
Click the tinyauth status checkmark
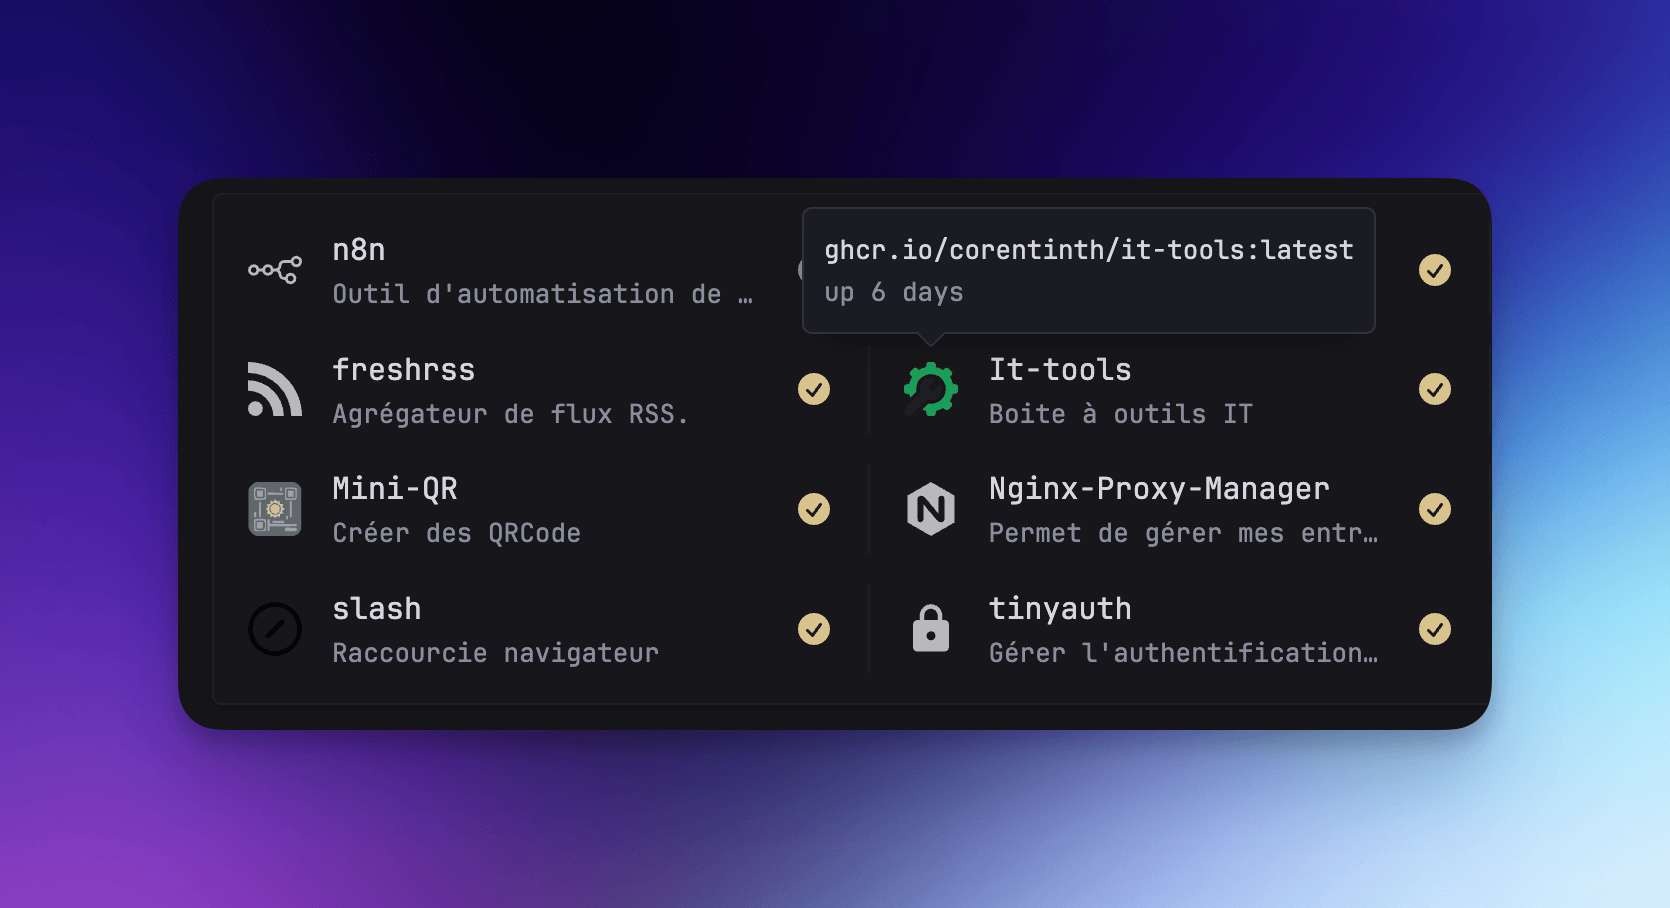[1435, 629]
